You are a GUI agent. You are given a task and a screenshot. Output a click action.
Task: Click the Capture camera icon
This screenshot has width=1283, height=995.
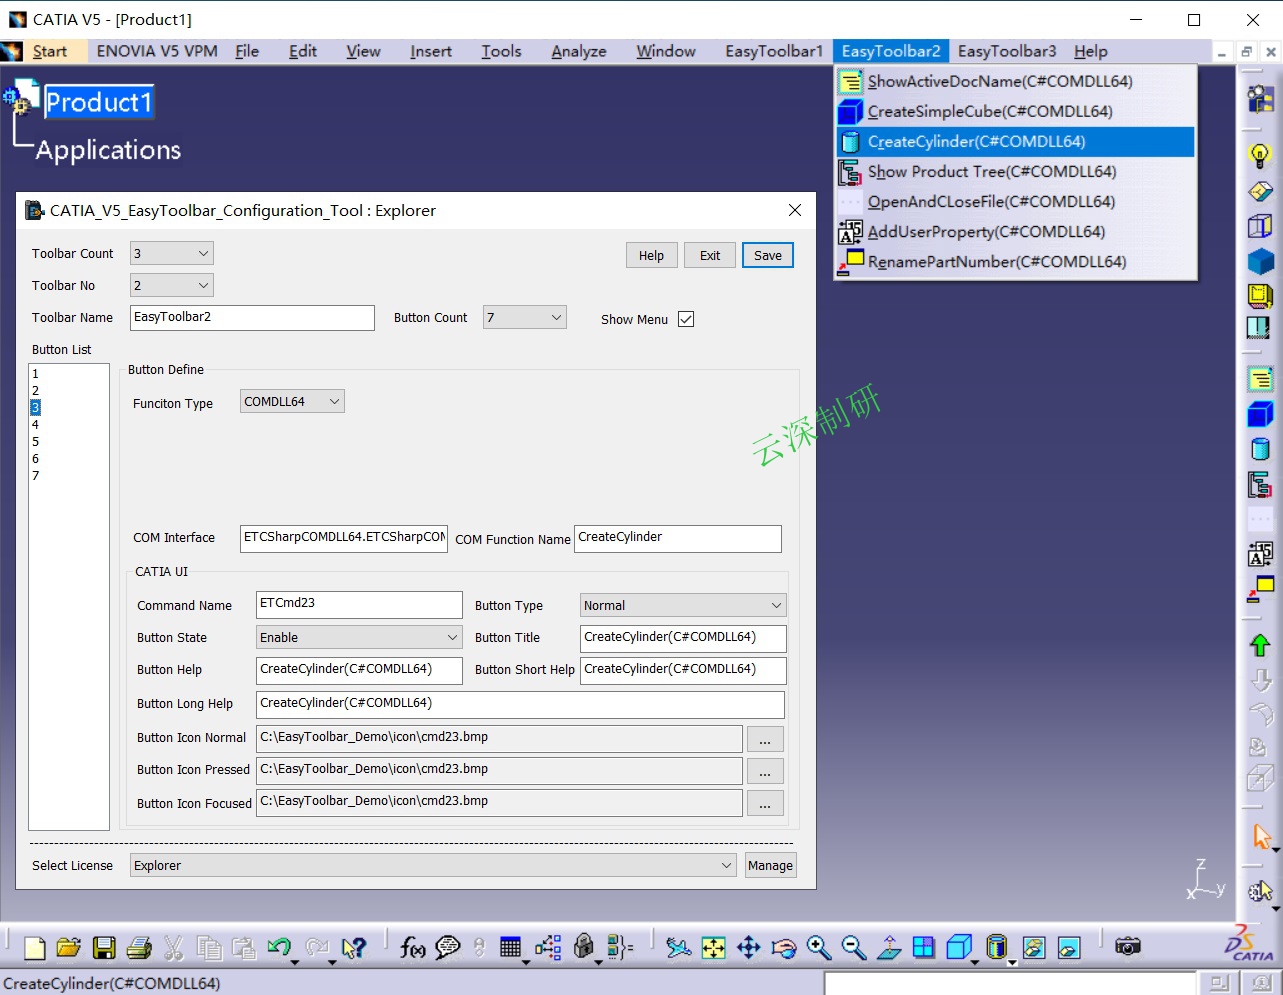(1128, 947)
